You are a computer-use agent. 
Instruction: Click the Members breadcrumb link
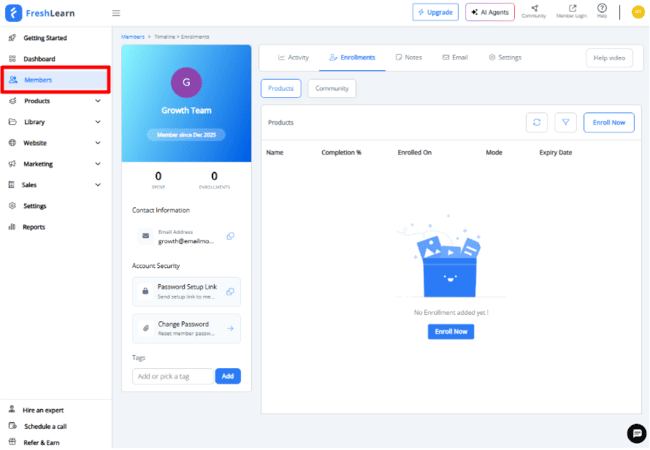[133, 37]
